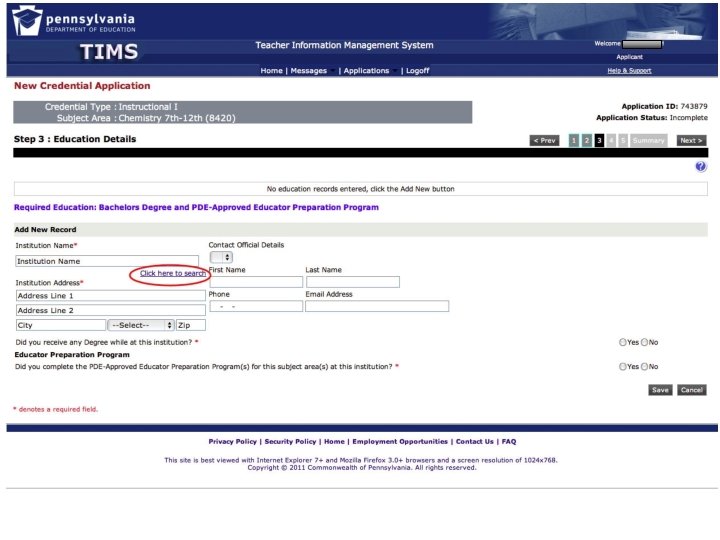
Task: Select Yes for completing PDE-Approved Educator Preparation Program
Action: (x=623, y=366)
